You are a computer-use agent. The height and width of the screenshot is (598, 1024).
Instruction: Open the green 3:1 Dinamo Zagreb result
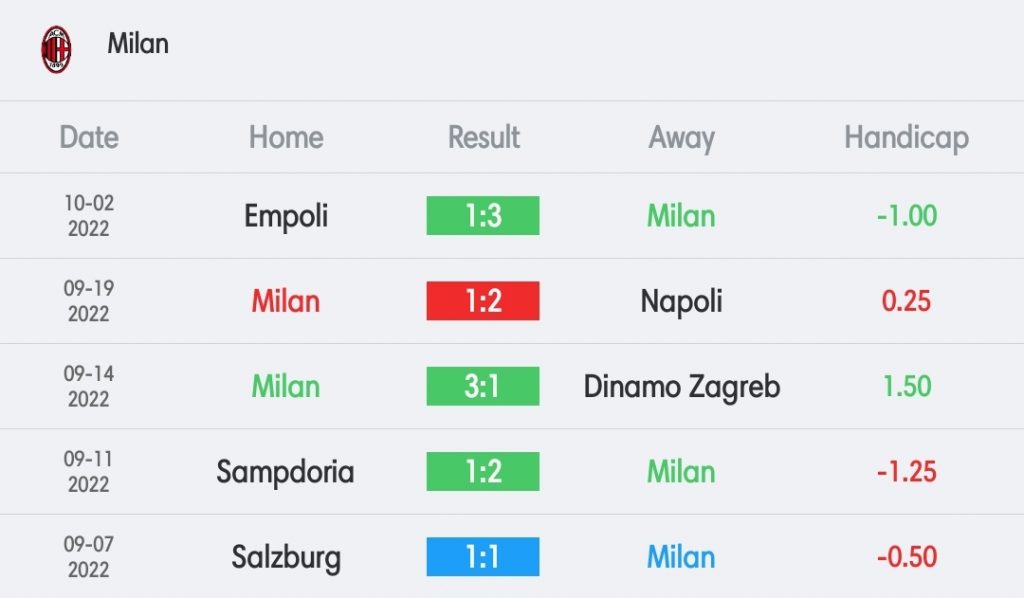[483, 386]
